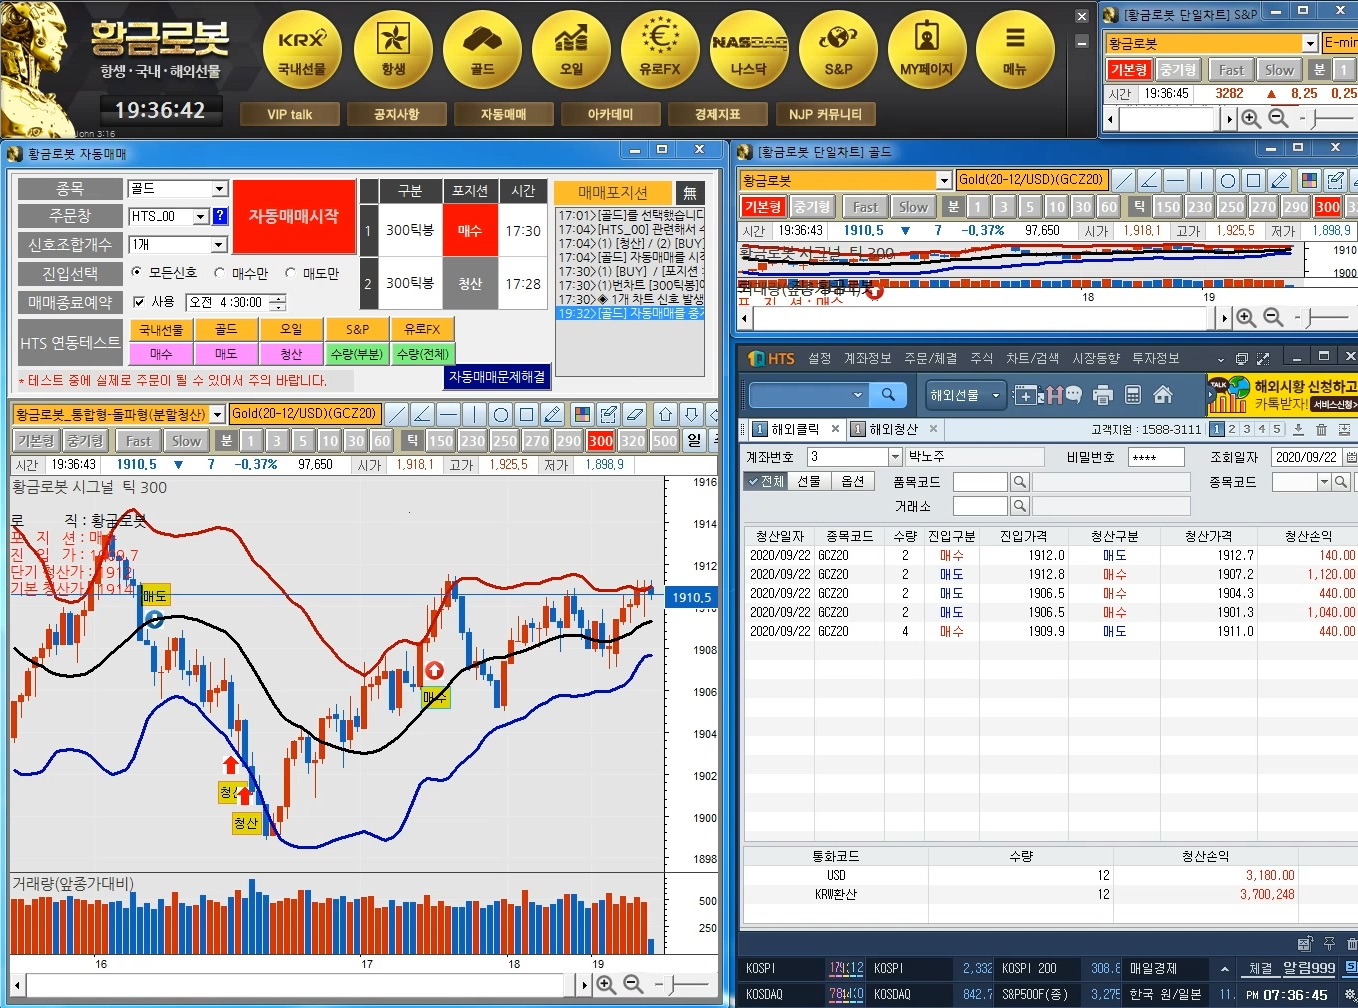
Task: Toggle the 사용 checkbox for 매매종료예약
Action: point(138,302)
